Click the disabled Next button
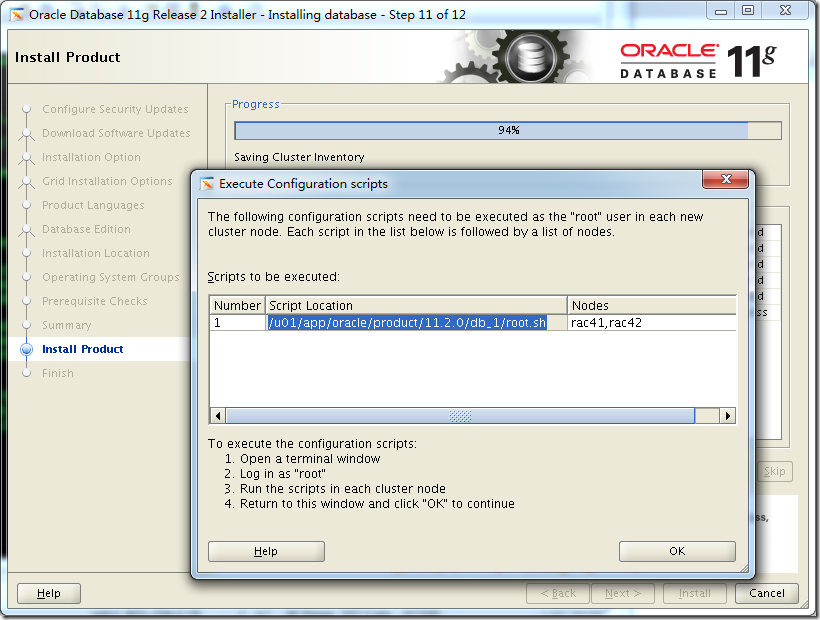 [623, 593]
